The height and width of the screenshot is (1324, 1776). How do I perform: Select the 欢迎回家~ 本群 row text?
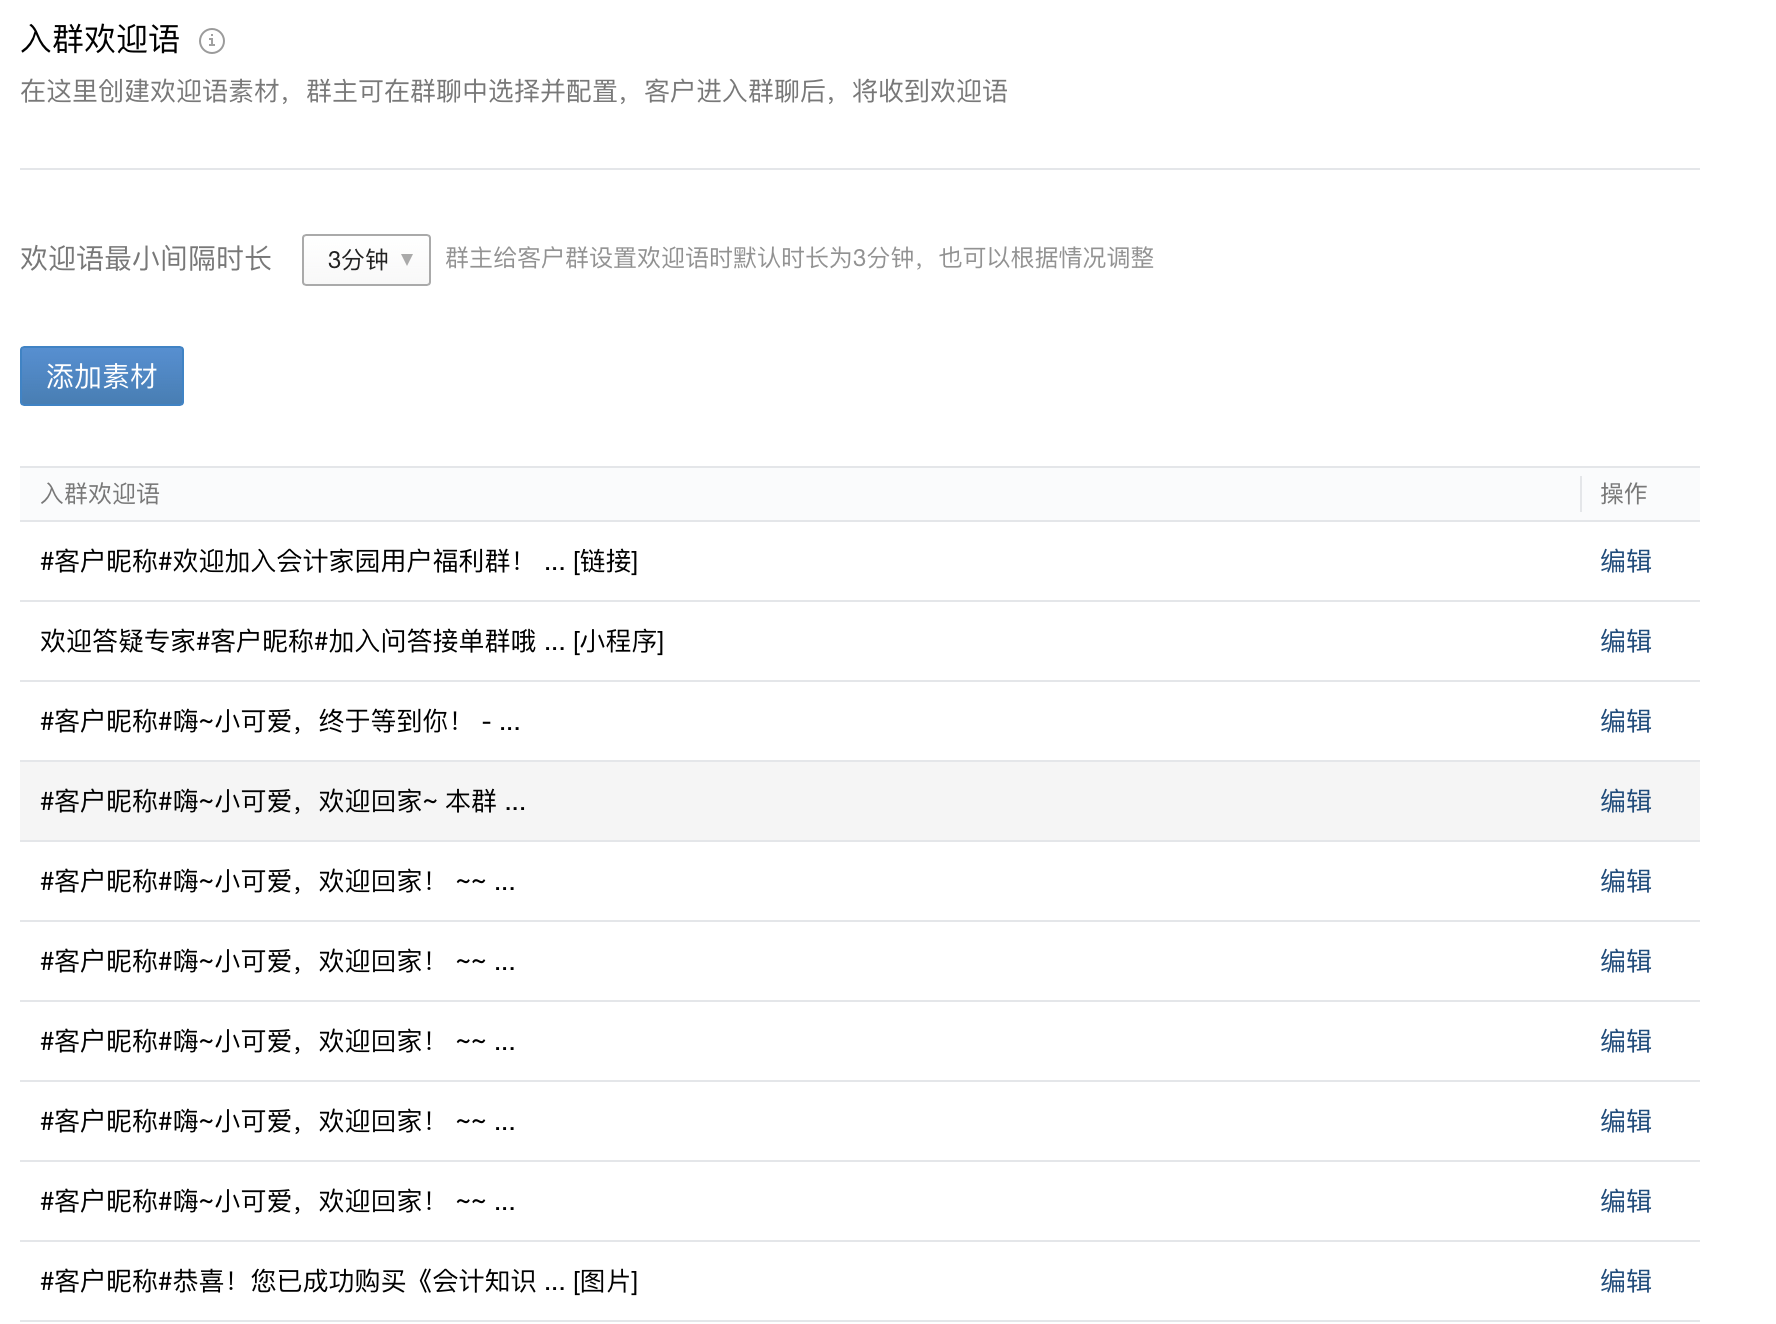(282, 801)
